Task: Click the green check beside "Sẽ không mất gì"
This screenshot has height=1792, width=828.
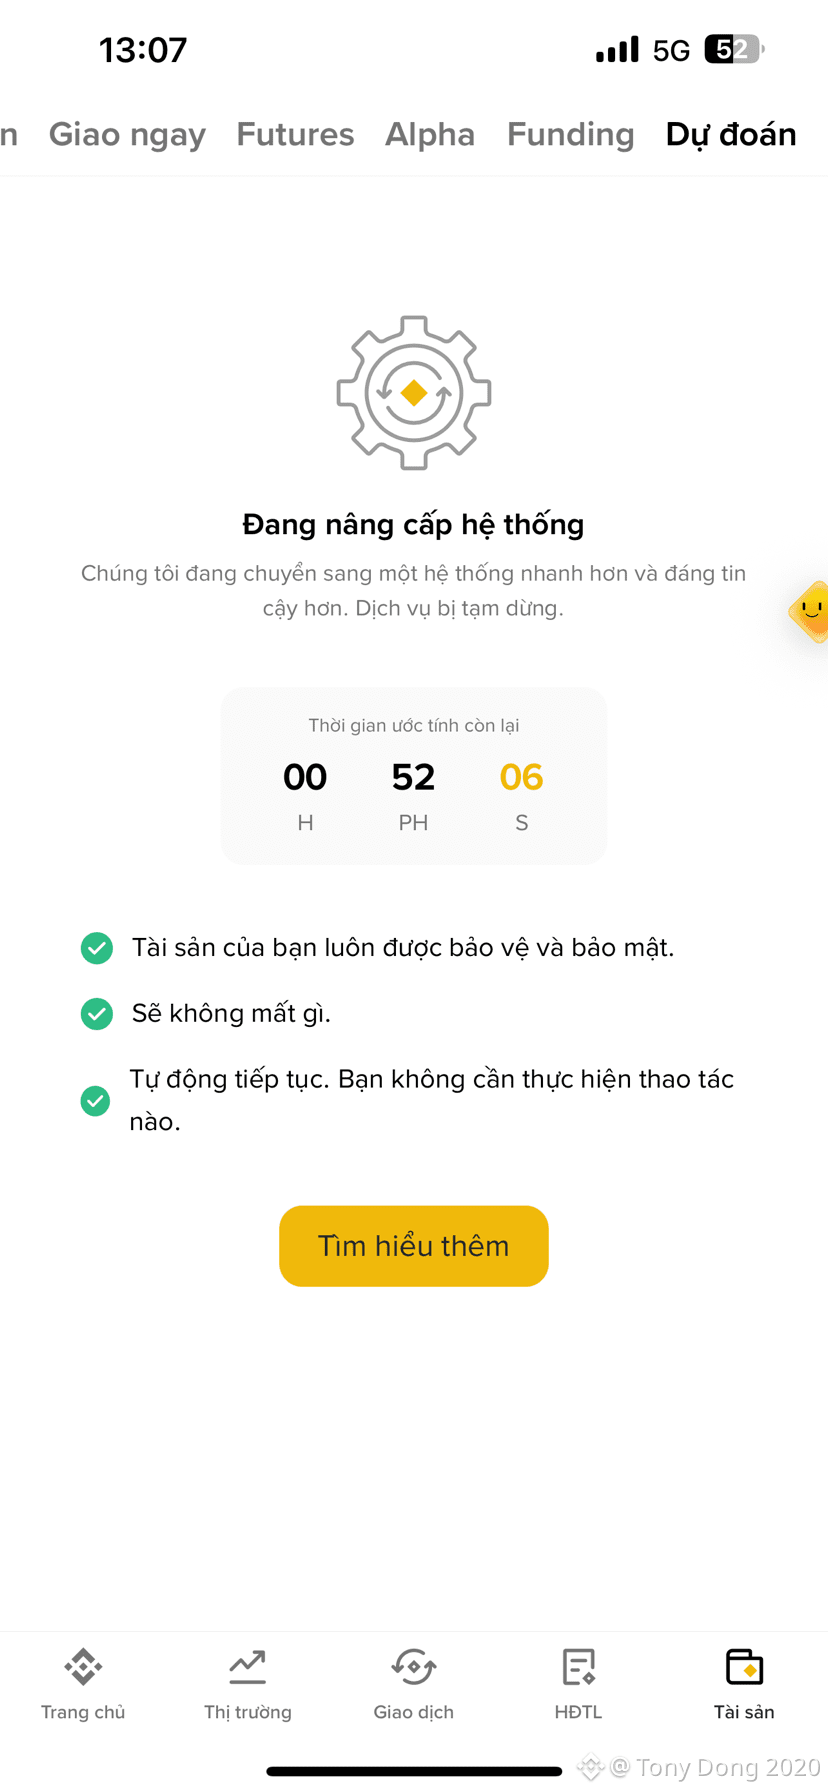Action: 97,1014
